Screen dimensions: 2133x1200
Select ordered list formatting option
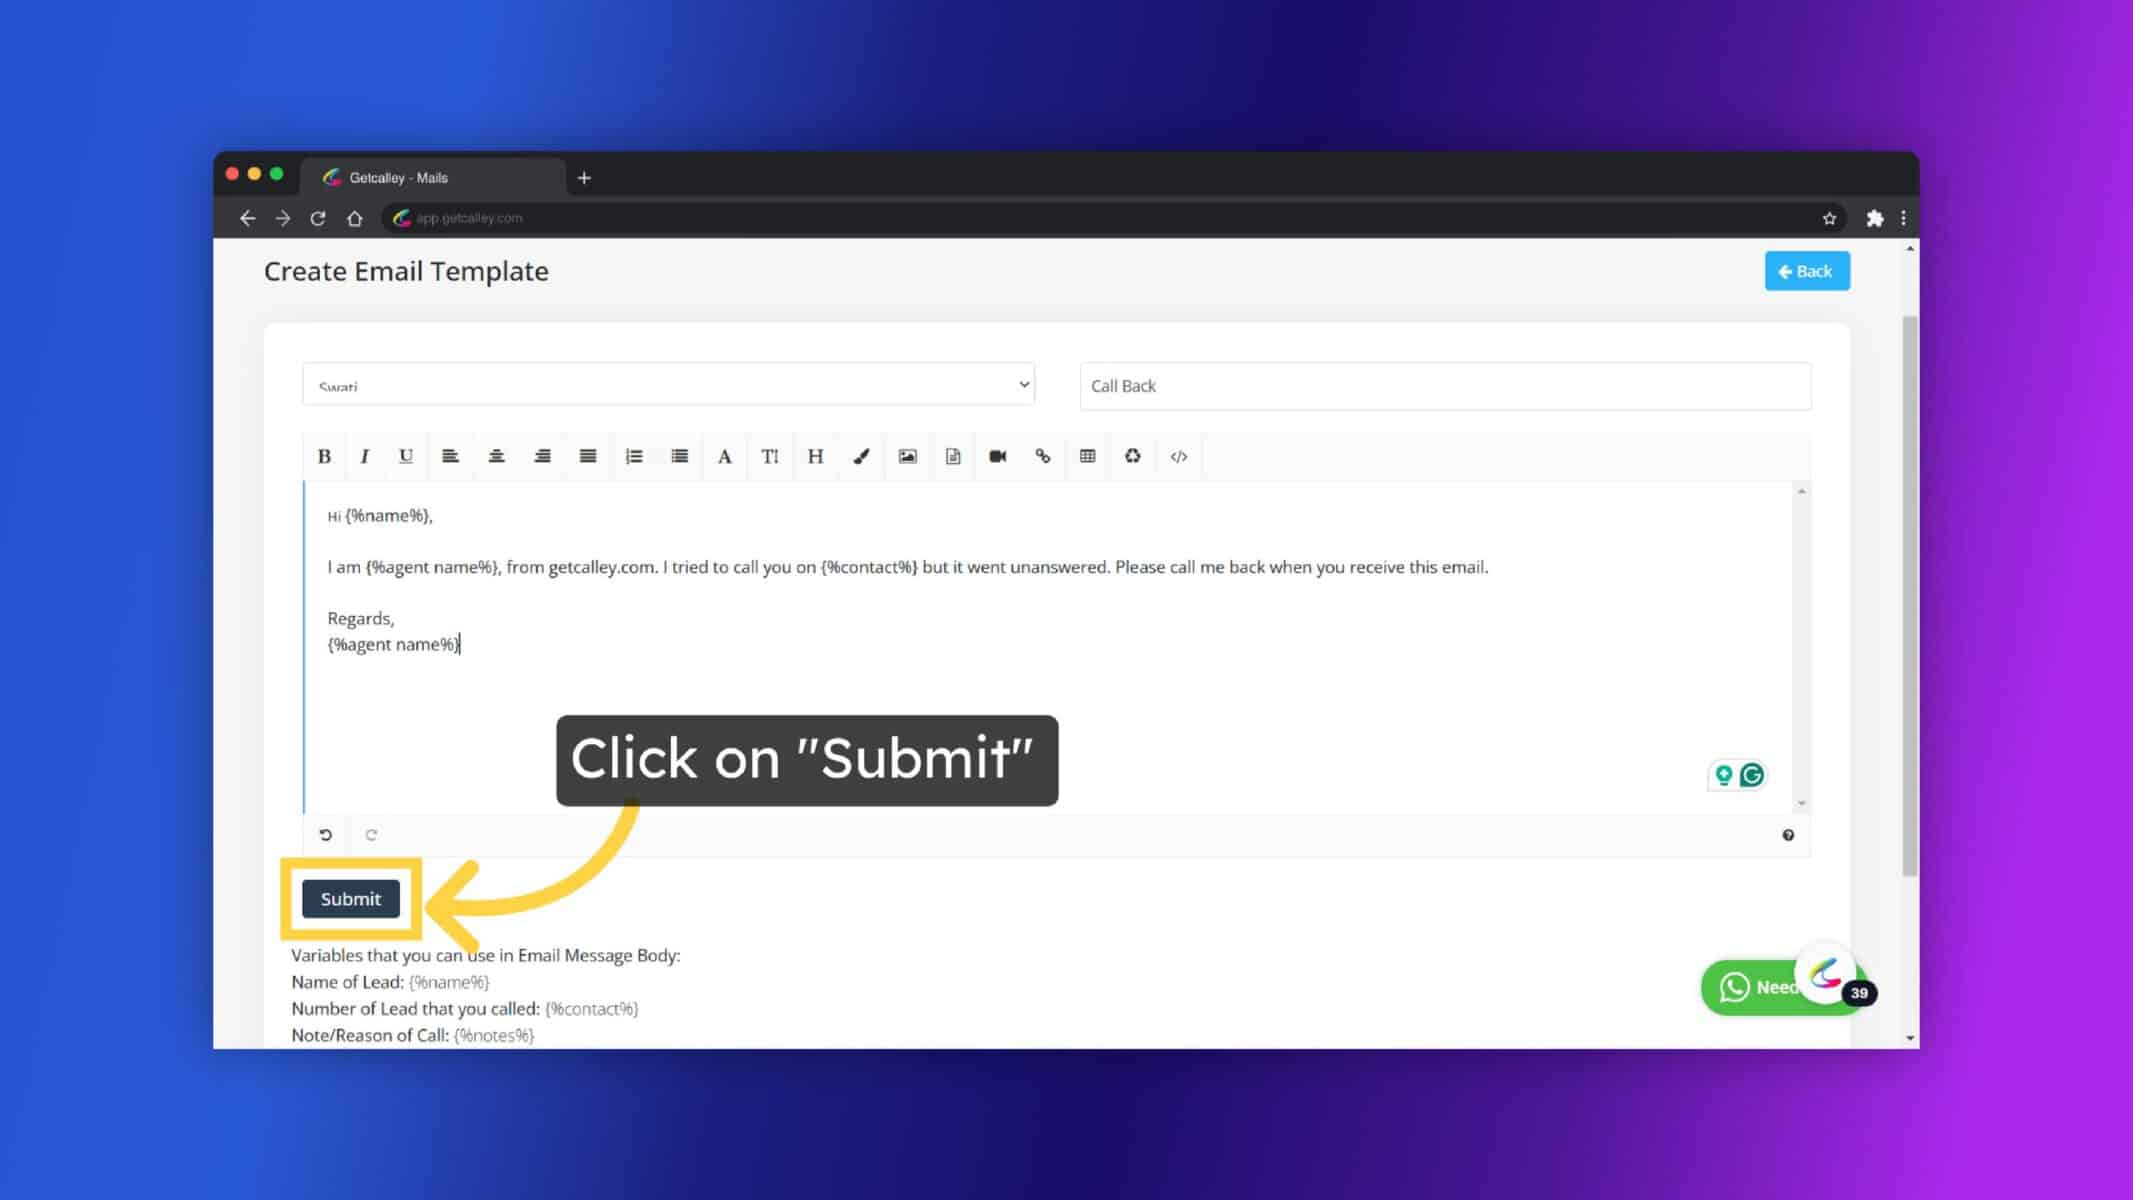pos(633,456)
